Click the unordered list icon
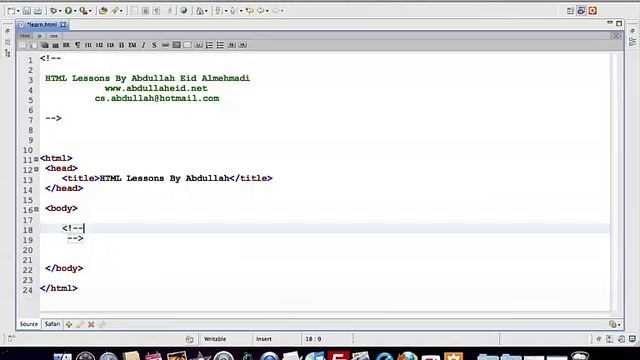This screenshot has height=360, width=640. coord(220,45)
